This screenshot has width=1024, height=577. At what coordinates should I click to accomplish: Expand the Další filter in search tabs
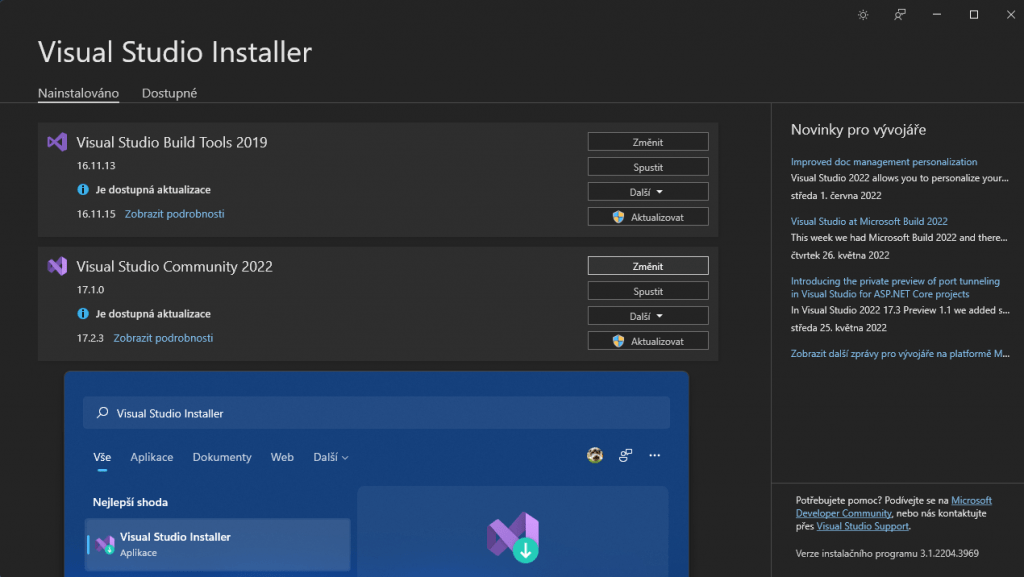click(330, 457)
